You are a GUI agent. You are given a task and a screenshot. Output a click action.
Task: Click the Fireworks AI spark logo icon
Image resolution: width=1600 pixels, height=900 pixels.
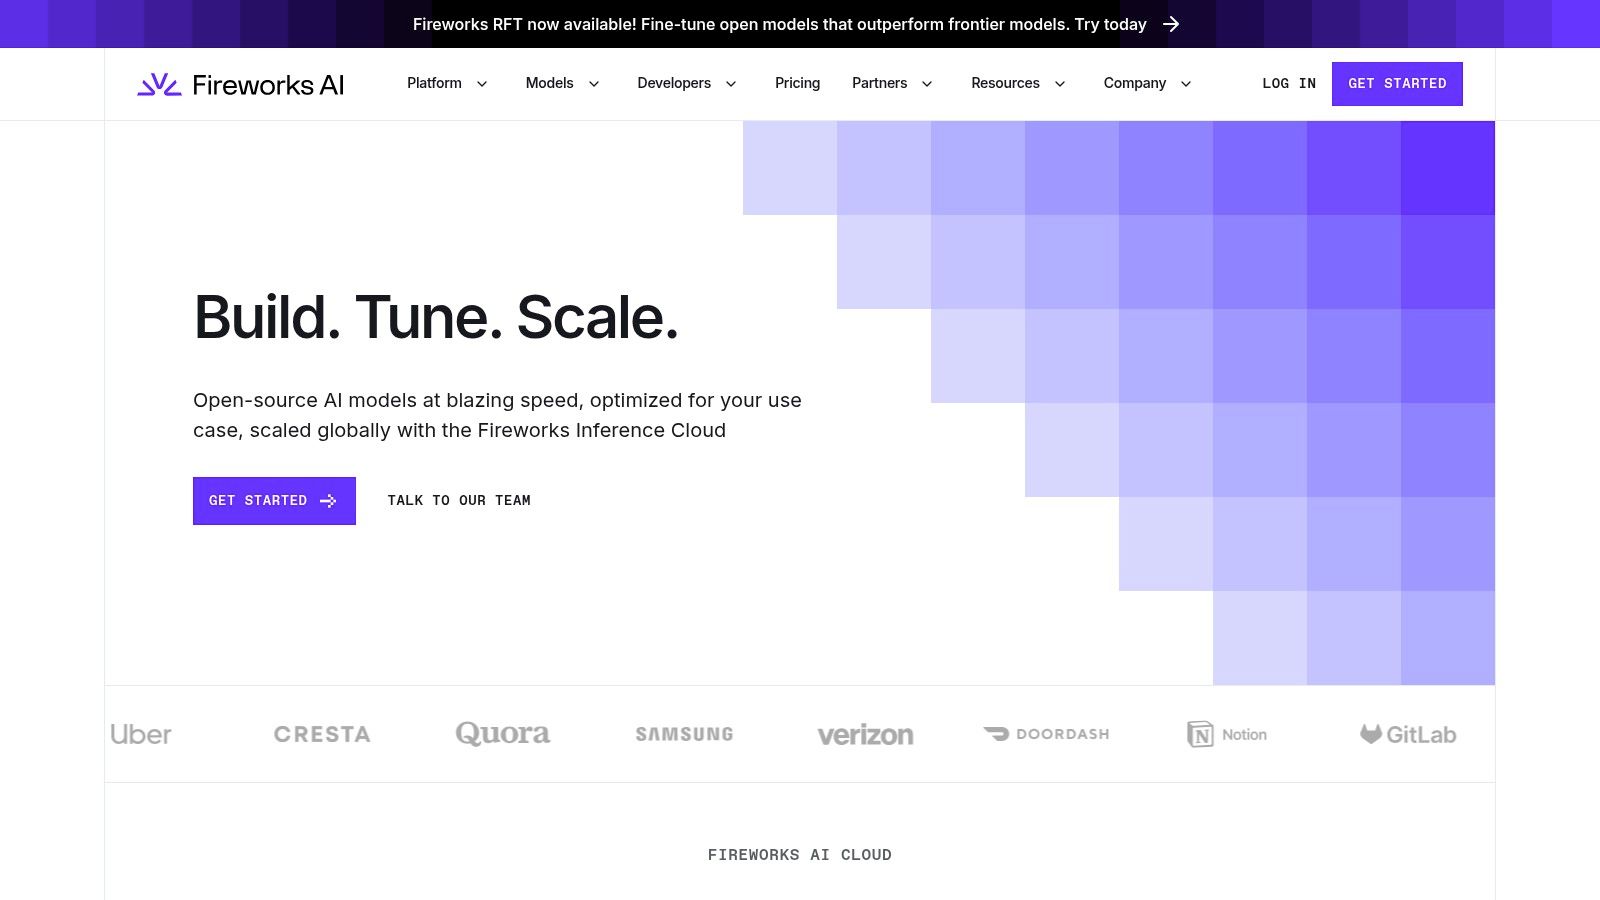coord(159,85)
